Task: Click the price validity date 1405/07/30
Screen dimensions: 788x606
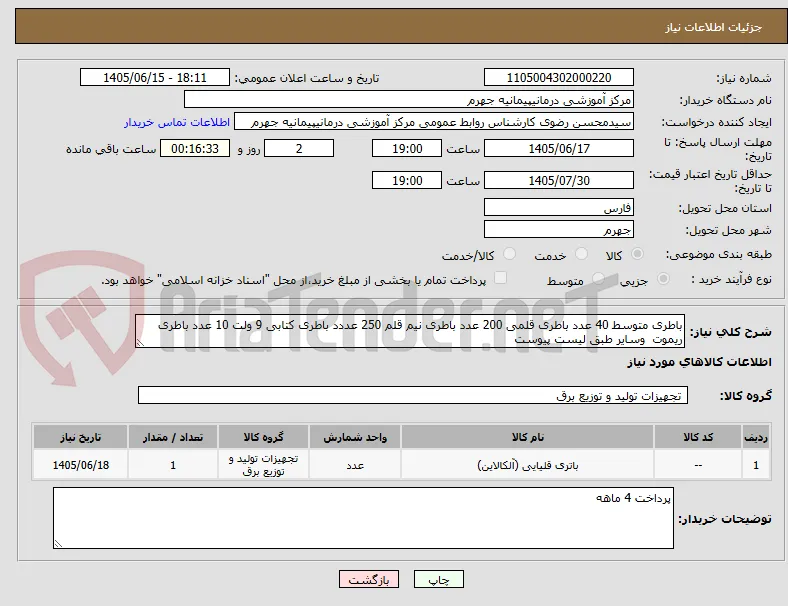Action: (x=559, y=180)
